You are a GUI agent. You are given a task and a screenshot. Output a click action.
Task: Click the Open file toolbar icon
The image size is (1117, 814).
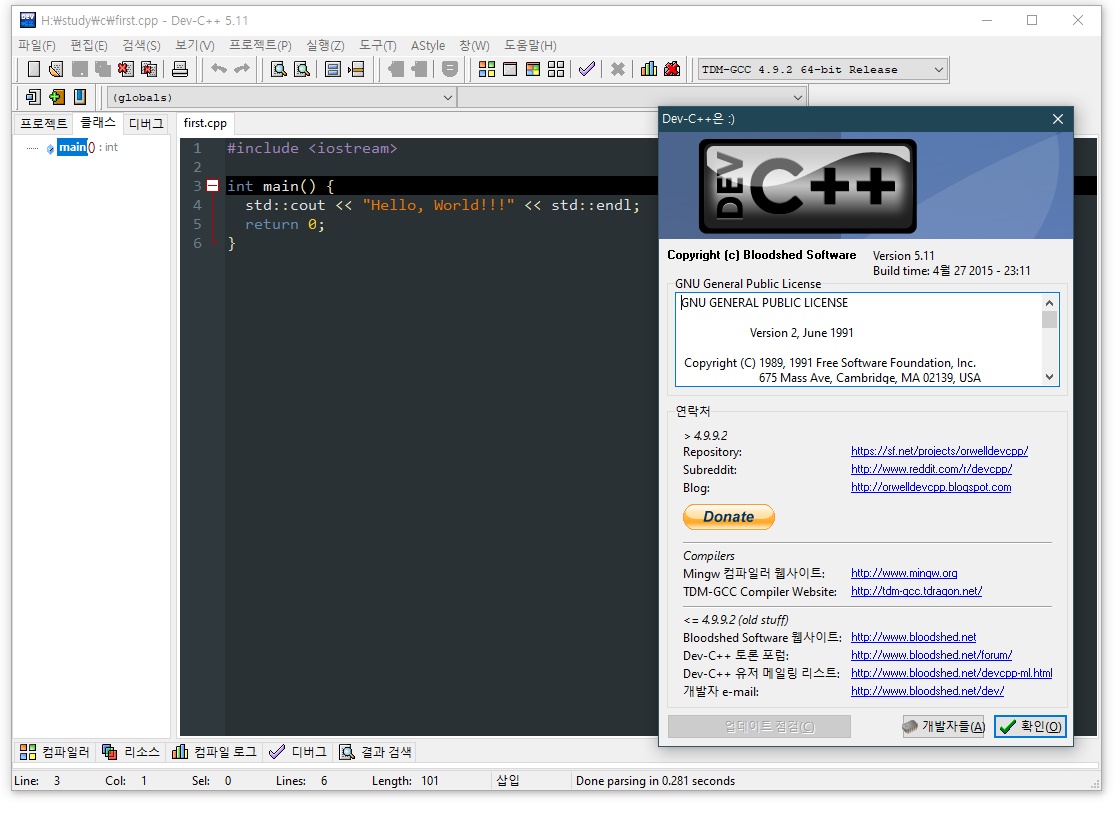pyautogui.click(x=56, y=69)
